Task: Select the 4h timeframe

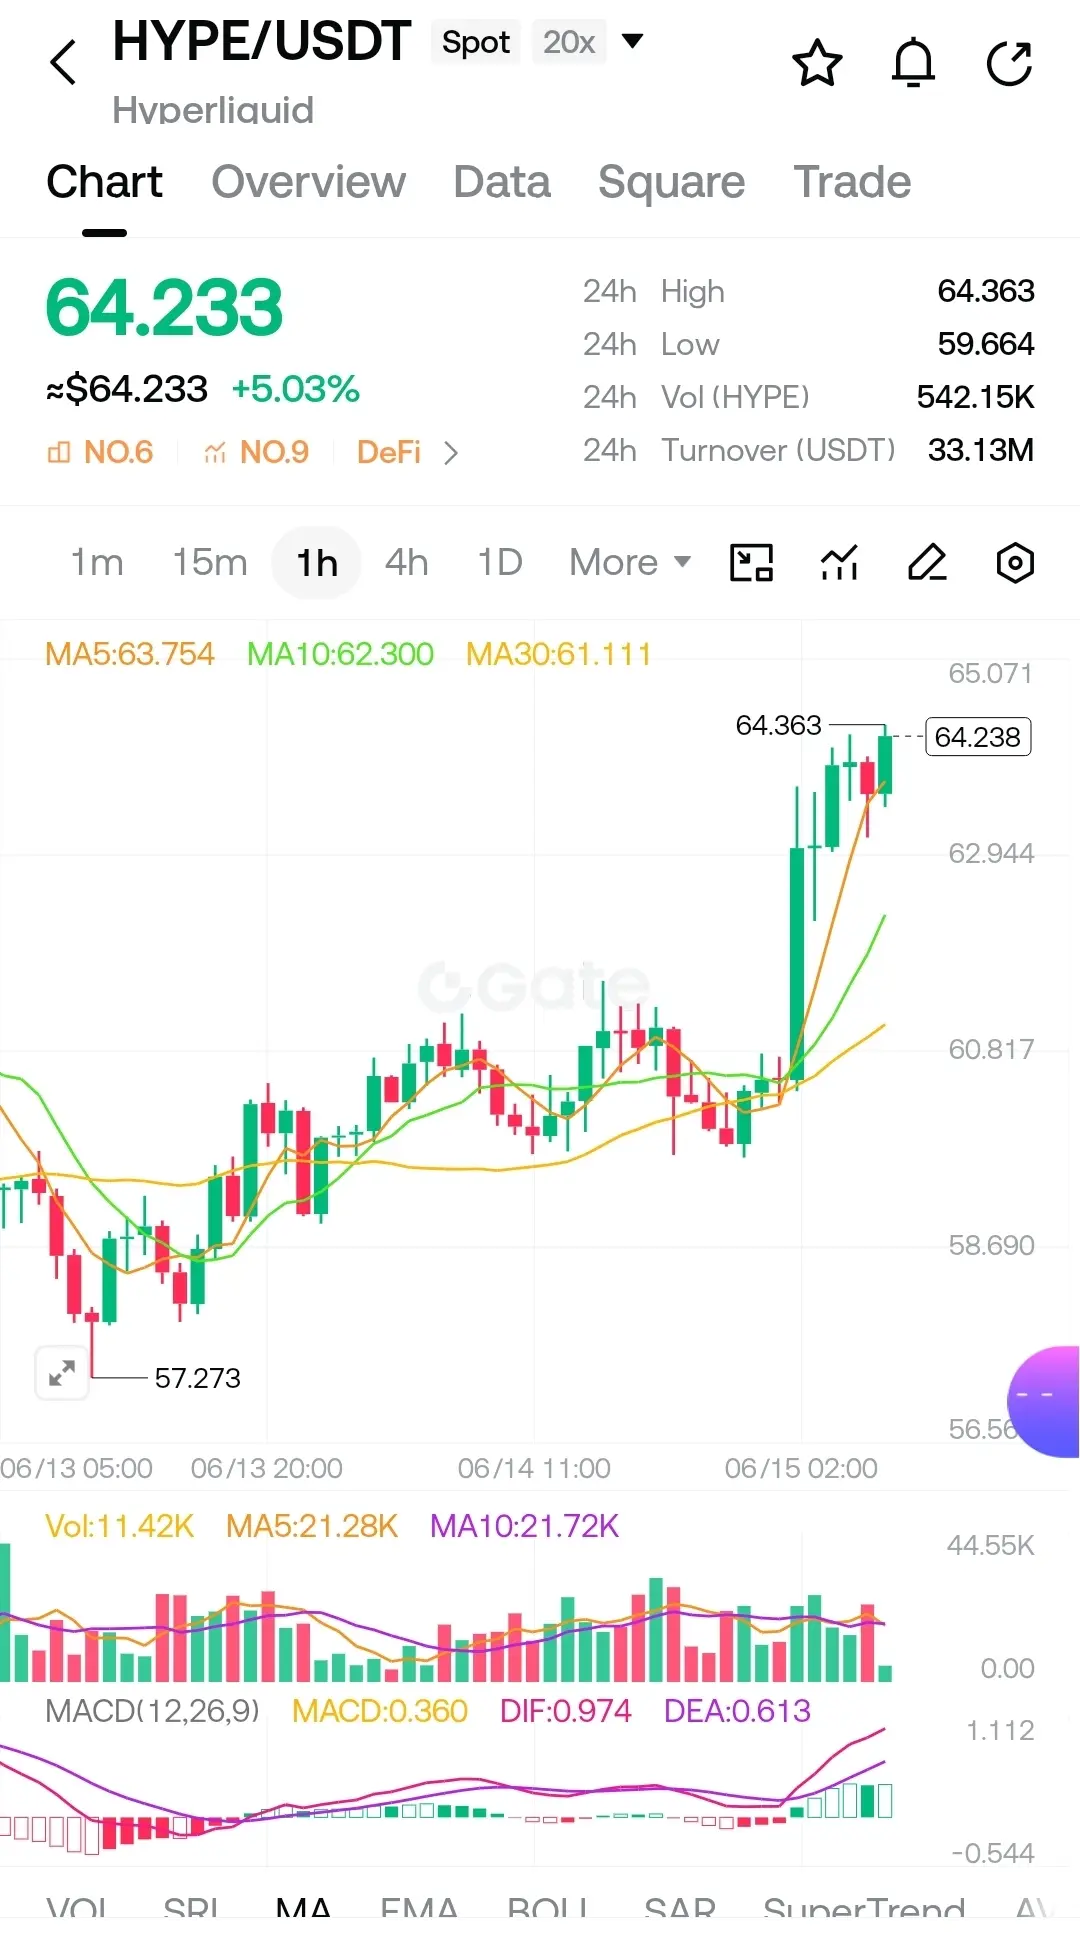Action: click(407, 563)
